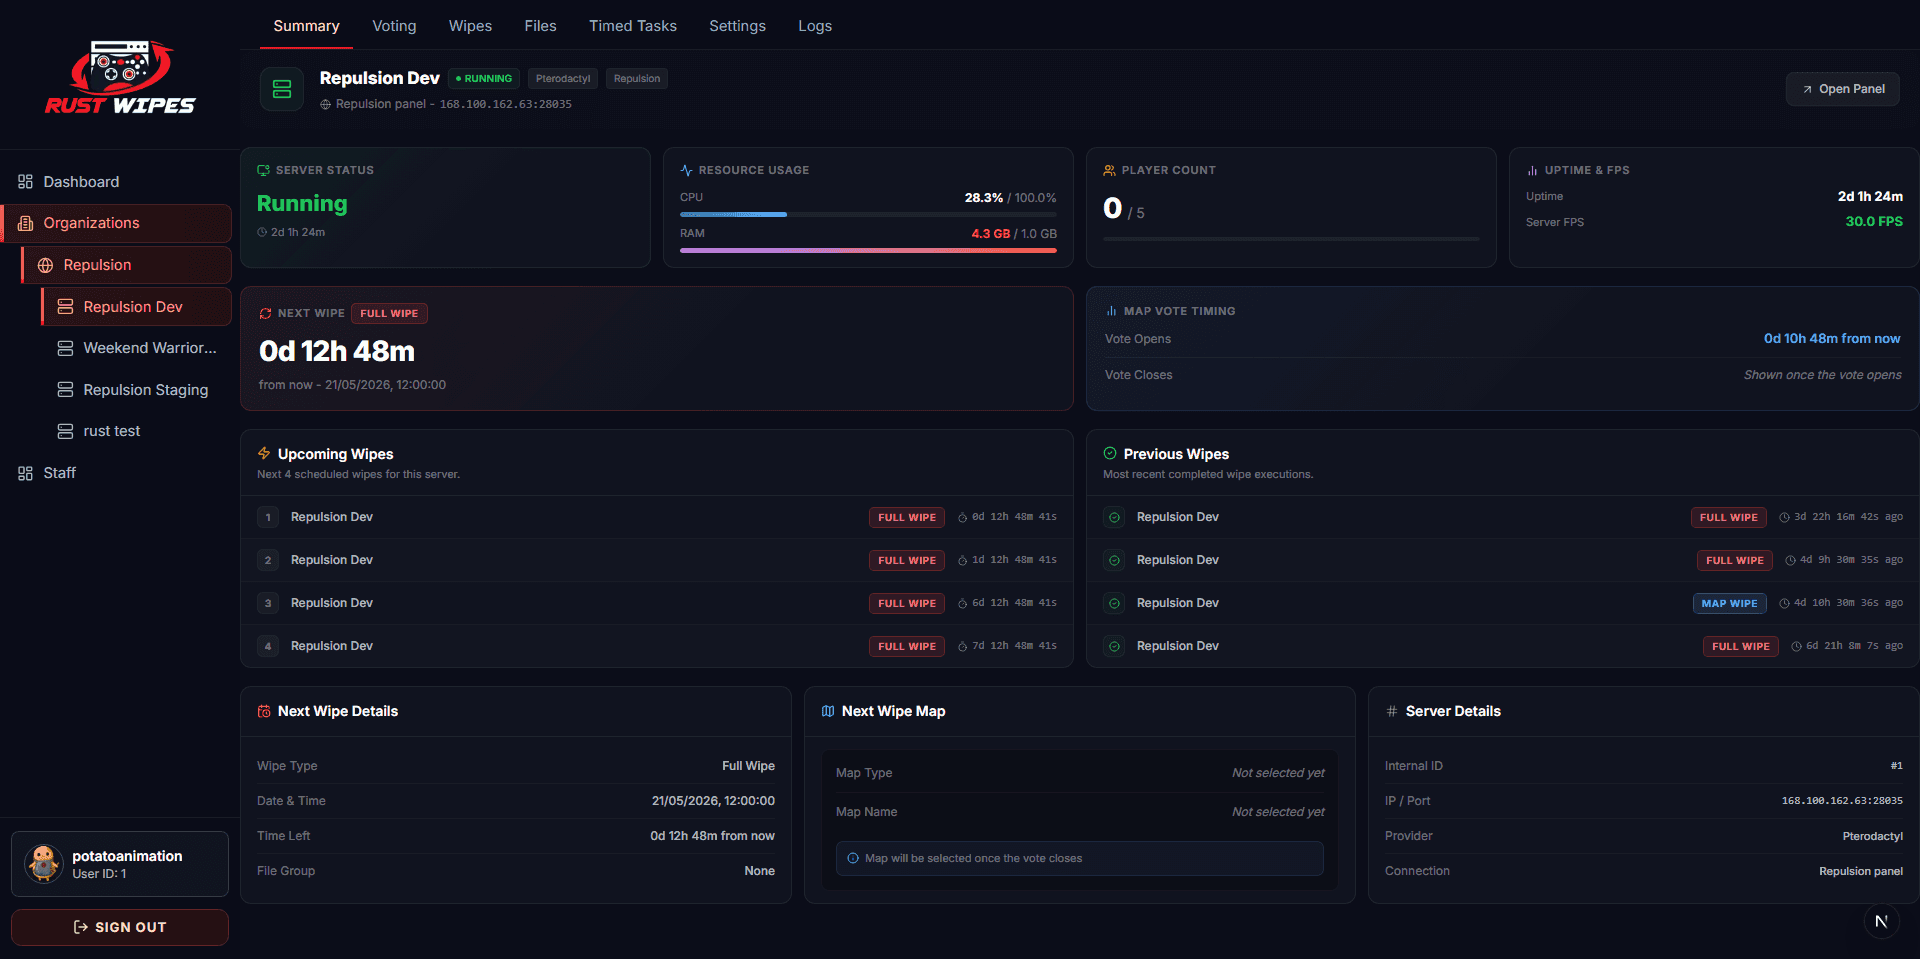The width and height of the screenshot is (1920, 959).
Task: Click the Server Status card icon
Action: click(263, 170)
